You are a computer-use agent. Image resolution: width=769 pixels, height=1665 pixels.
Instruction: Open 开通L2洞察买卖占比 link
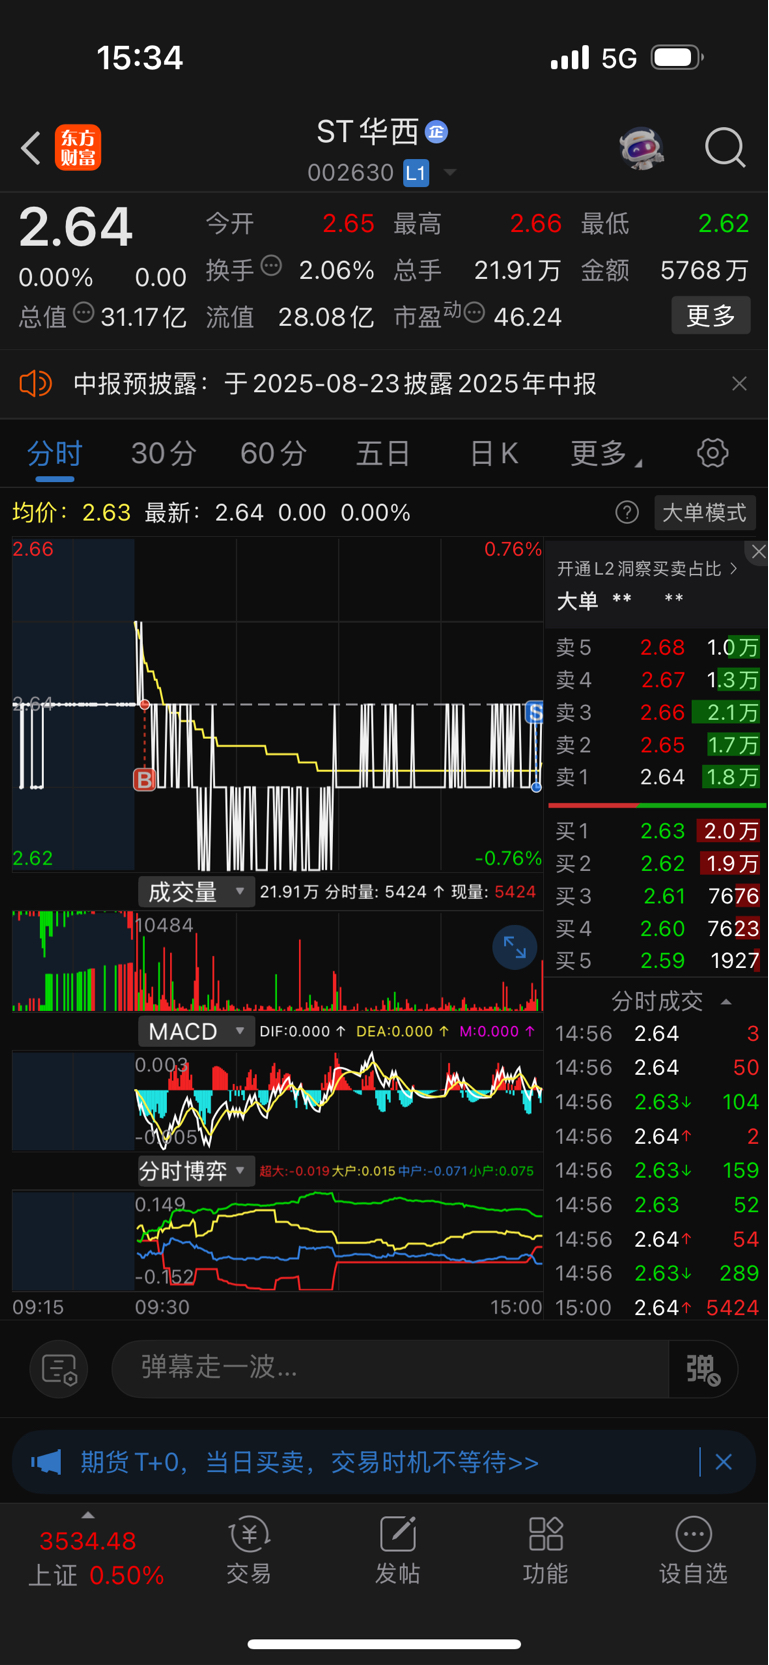(647, 569)
